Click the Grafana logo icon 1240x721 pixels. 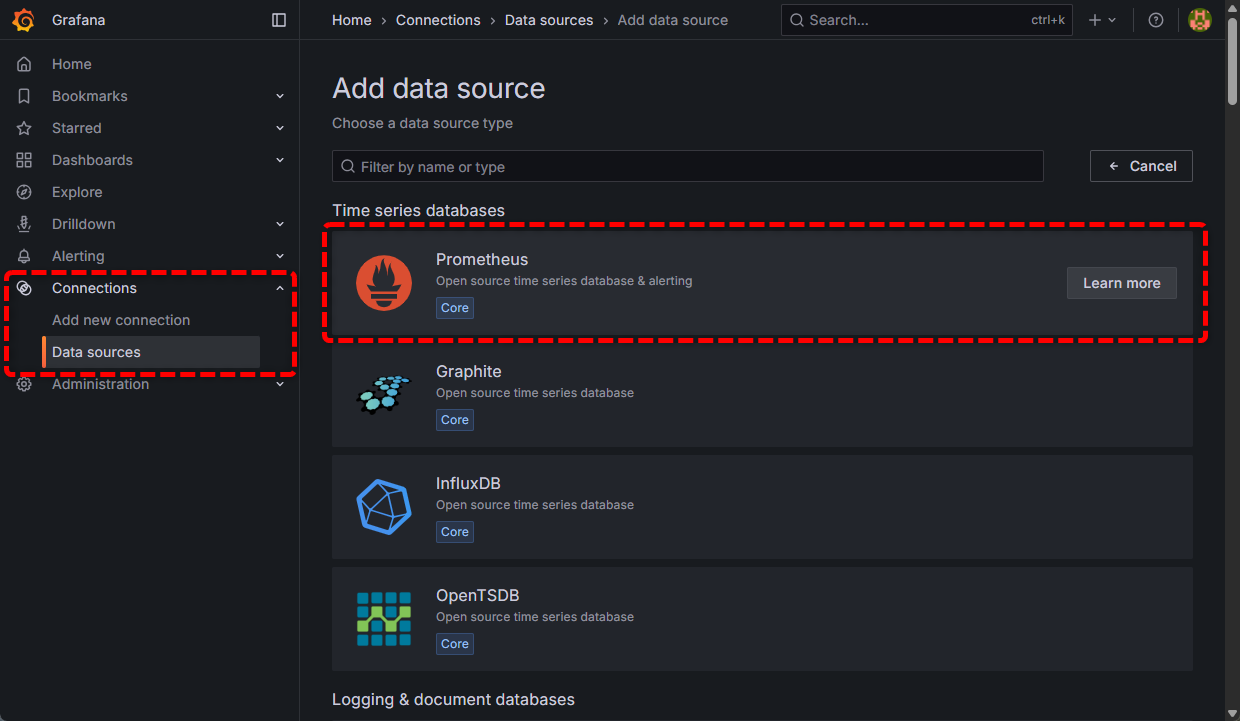pos(24,20)
